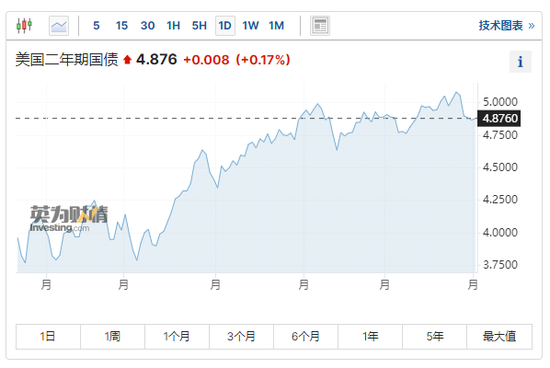This screenshot has height=368, width=550.
Task: Select the 3个月 range tab
Action: (x=241, y=337)
